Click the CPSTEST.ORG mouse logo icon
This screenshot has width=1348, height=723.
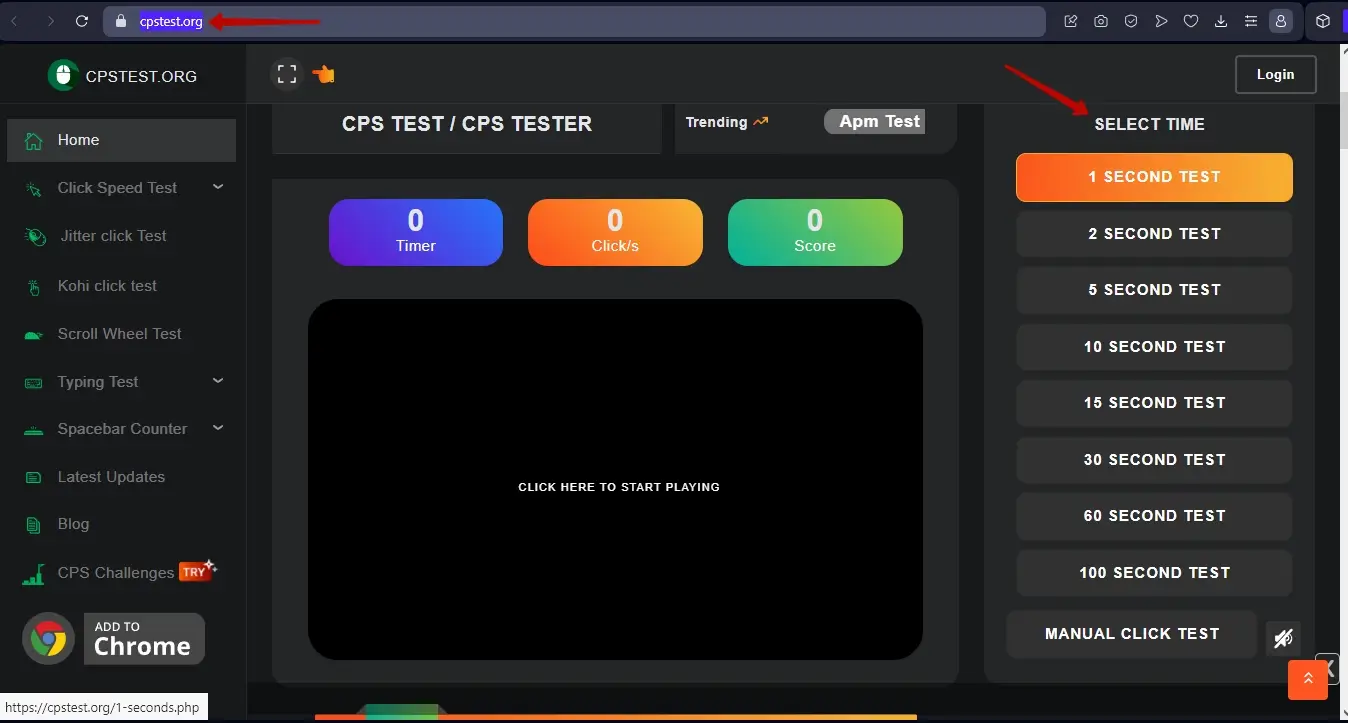[x=63, y=75]
